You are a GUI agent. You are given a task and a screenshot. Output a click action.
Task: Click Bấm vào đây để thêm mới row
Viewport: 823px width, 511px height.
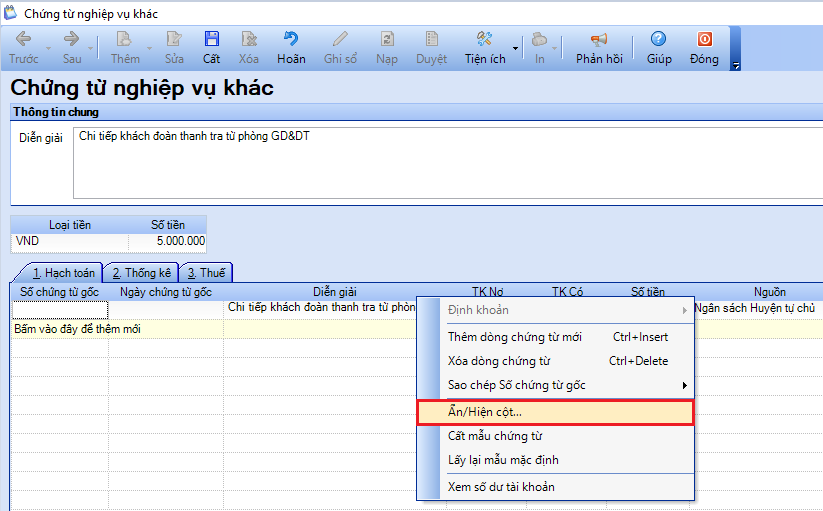77,329
